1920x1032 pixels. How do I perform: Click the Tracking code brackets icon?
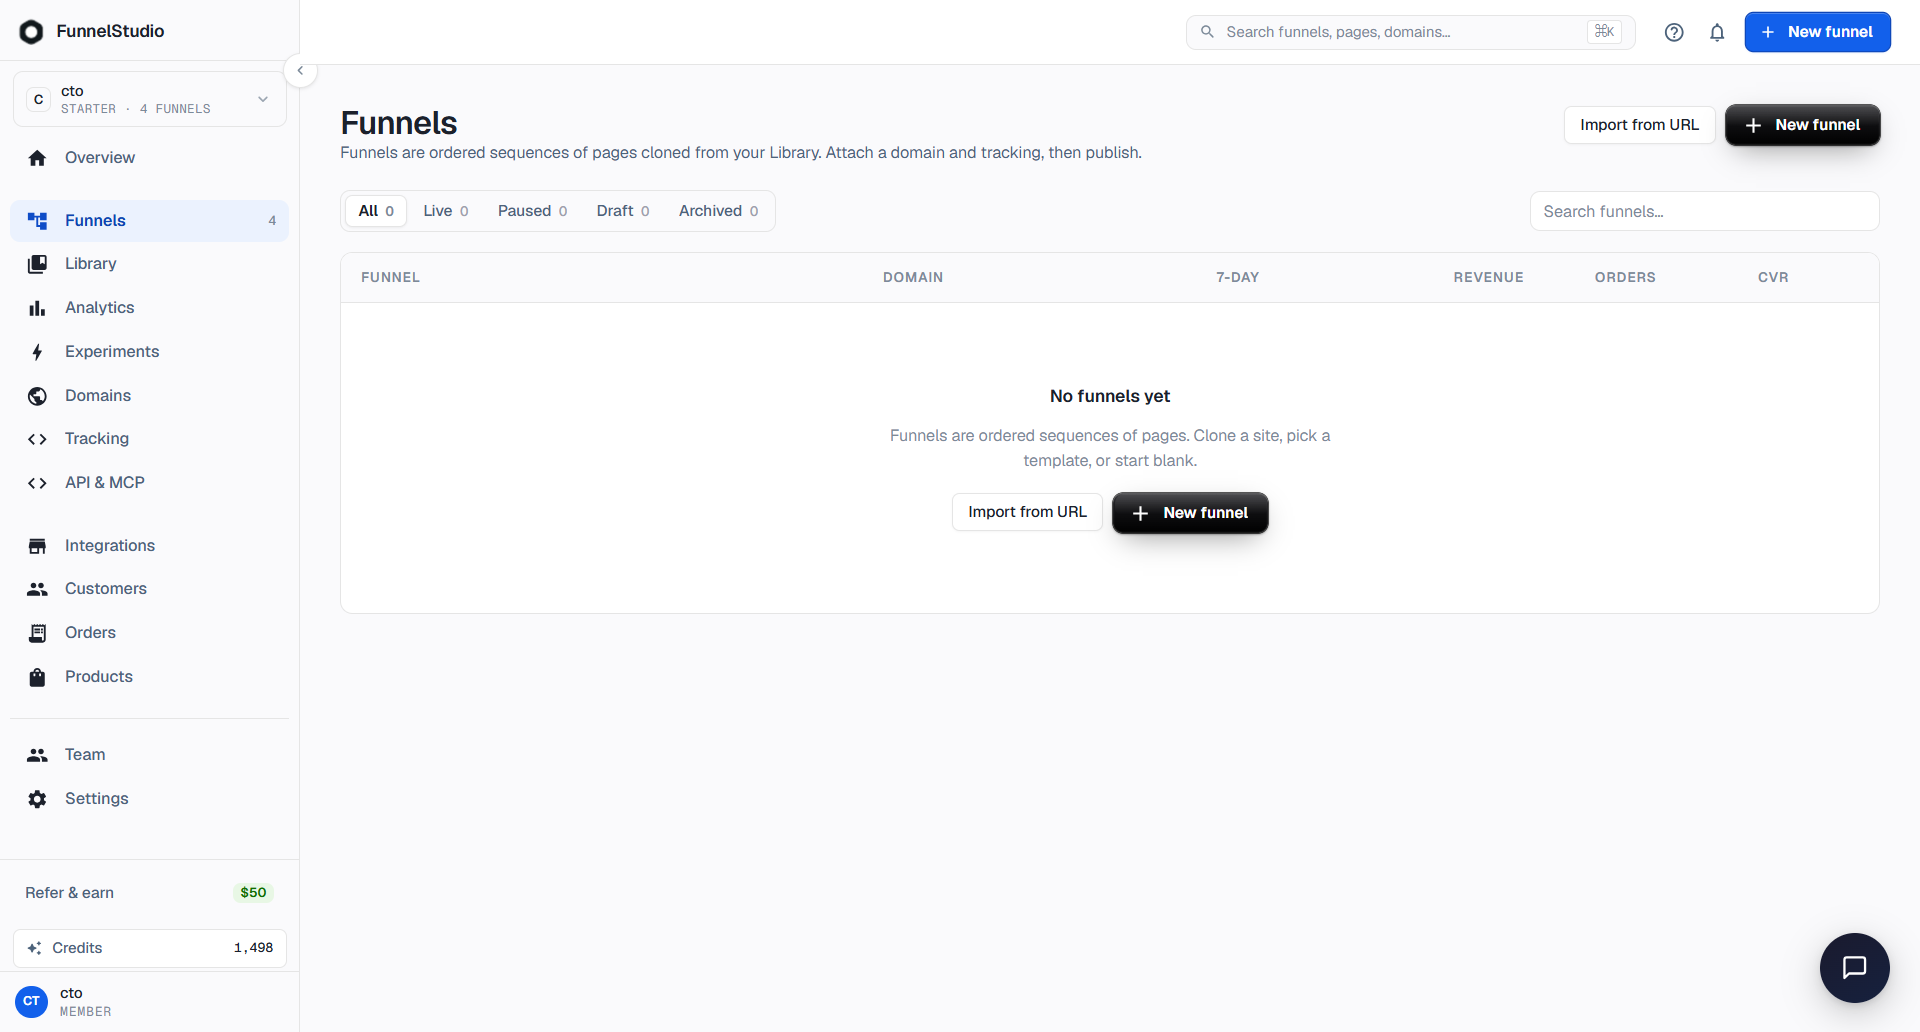pyautogui.click(x=37, y=439)
